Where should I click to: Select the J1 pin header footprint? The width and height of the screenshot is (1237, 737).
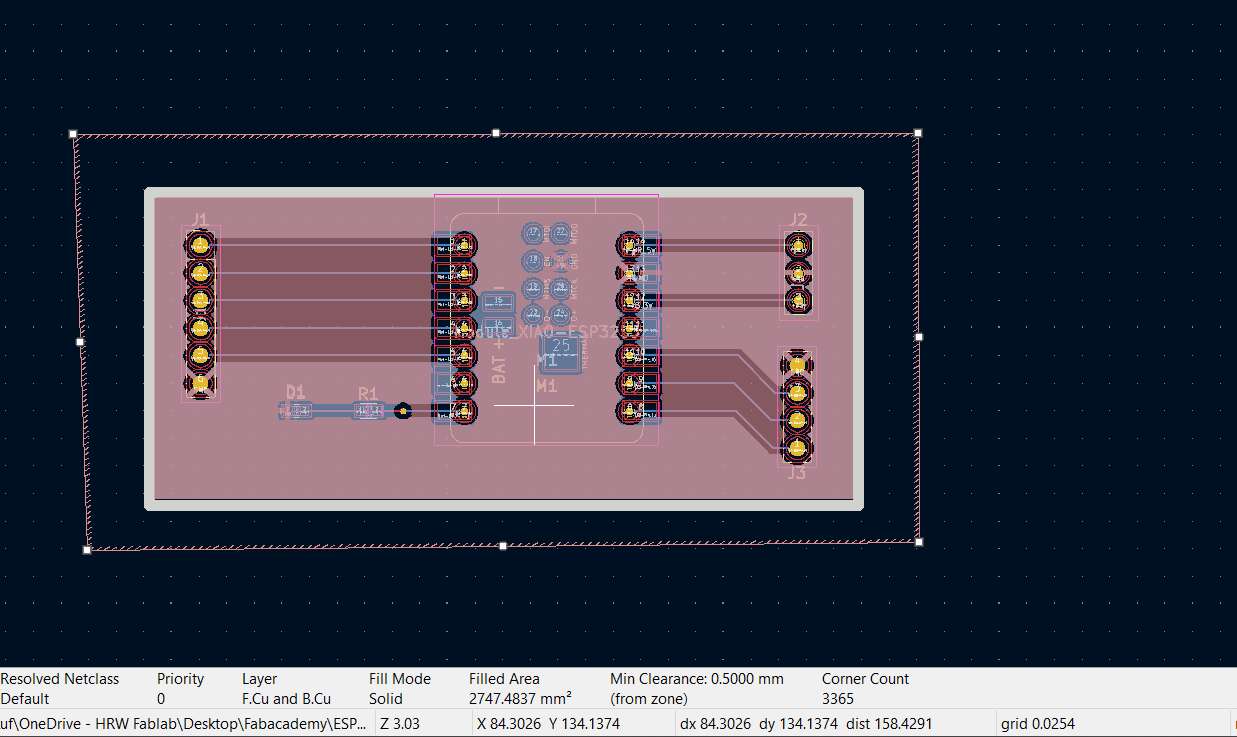200,310
